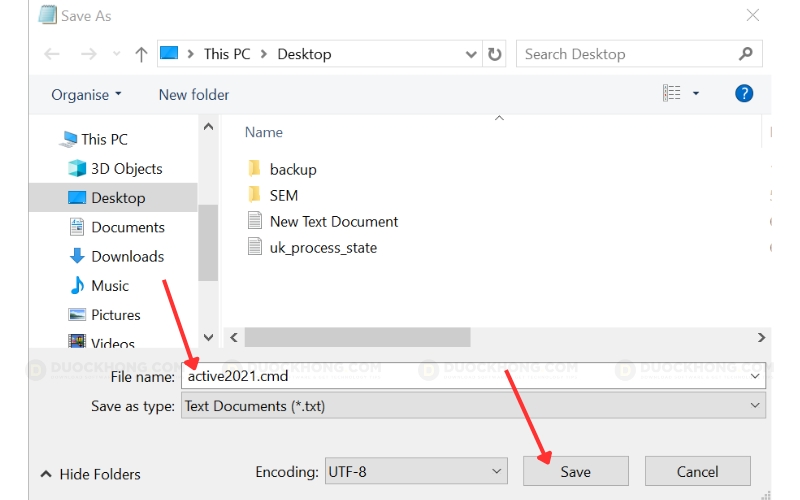Open the address bar history dropdown

coord(471,54)
